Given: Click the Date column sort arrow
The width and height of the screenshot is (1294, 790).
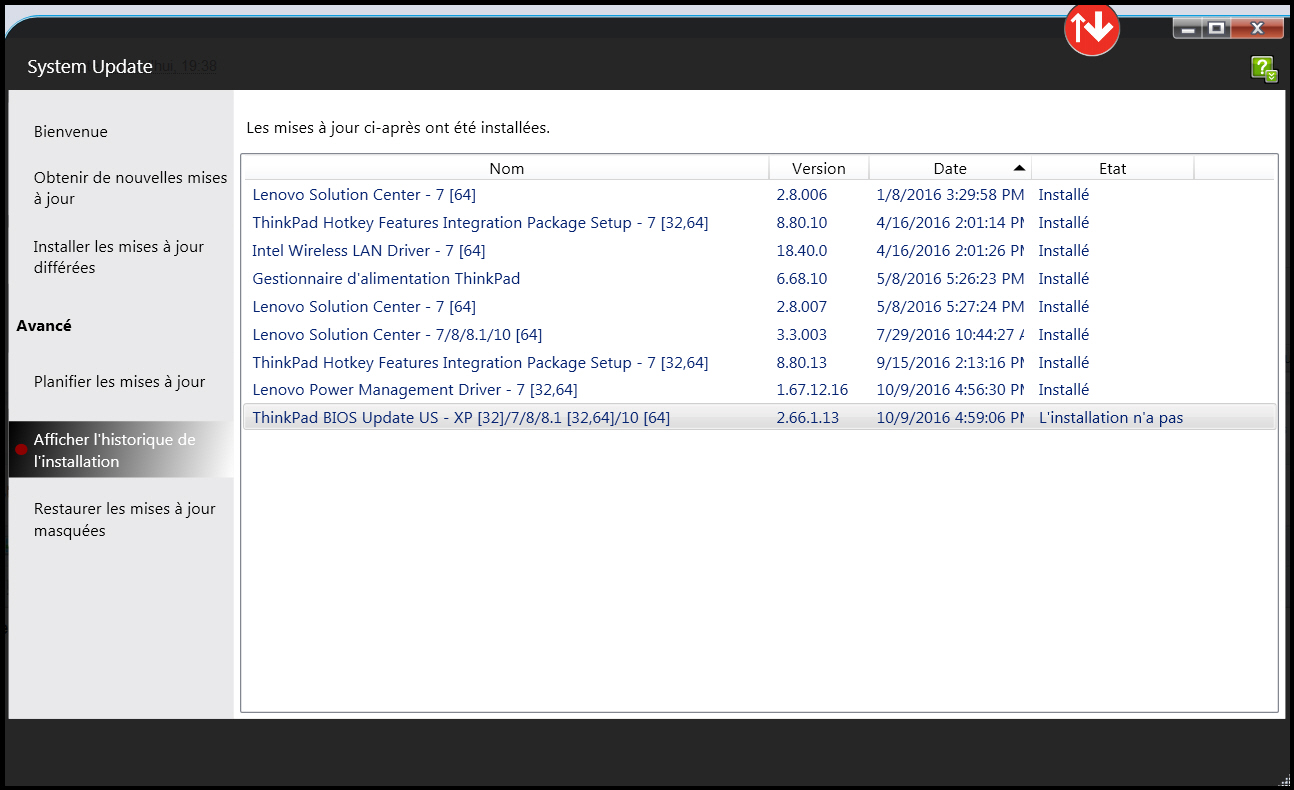Looking at the screenshot, I should [1019, 168].
